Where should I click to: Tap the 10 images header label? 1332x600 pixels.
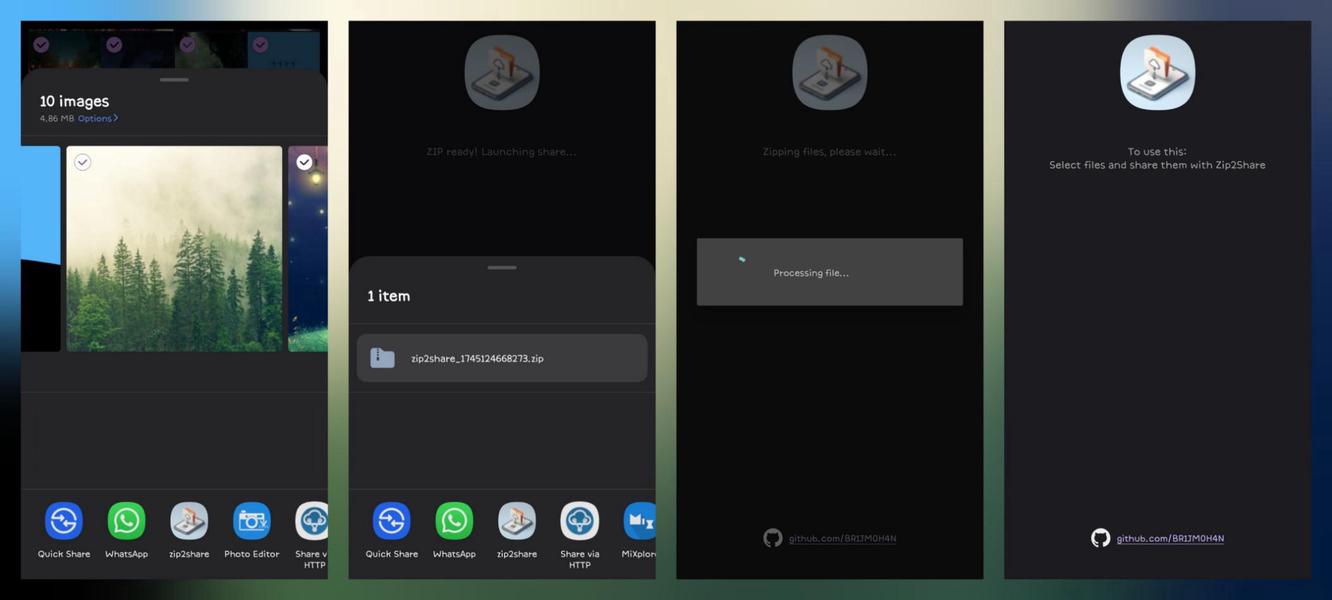(73, 100)
